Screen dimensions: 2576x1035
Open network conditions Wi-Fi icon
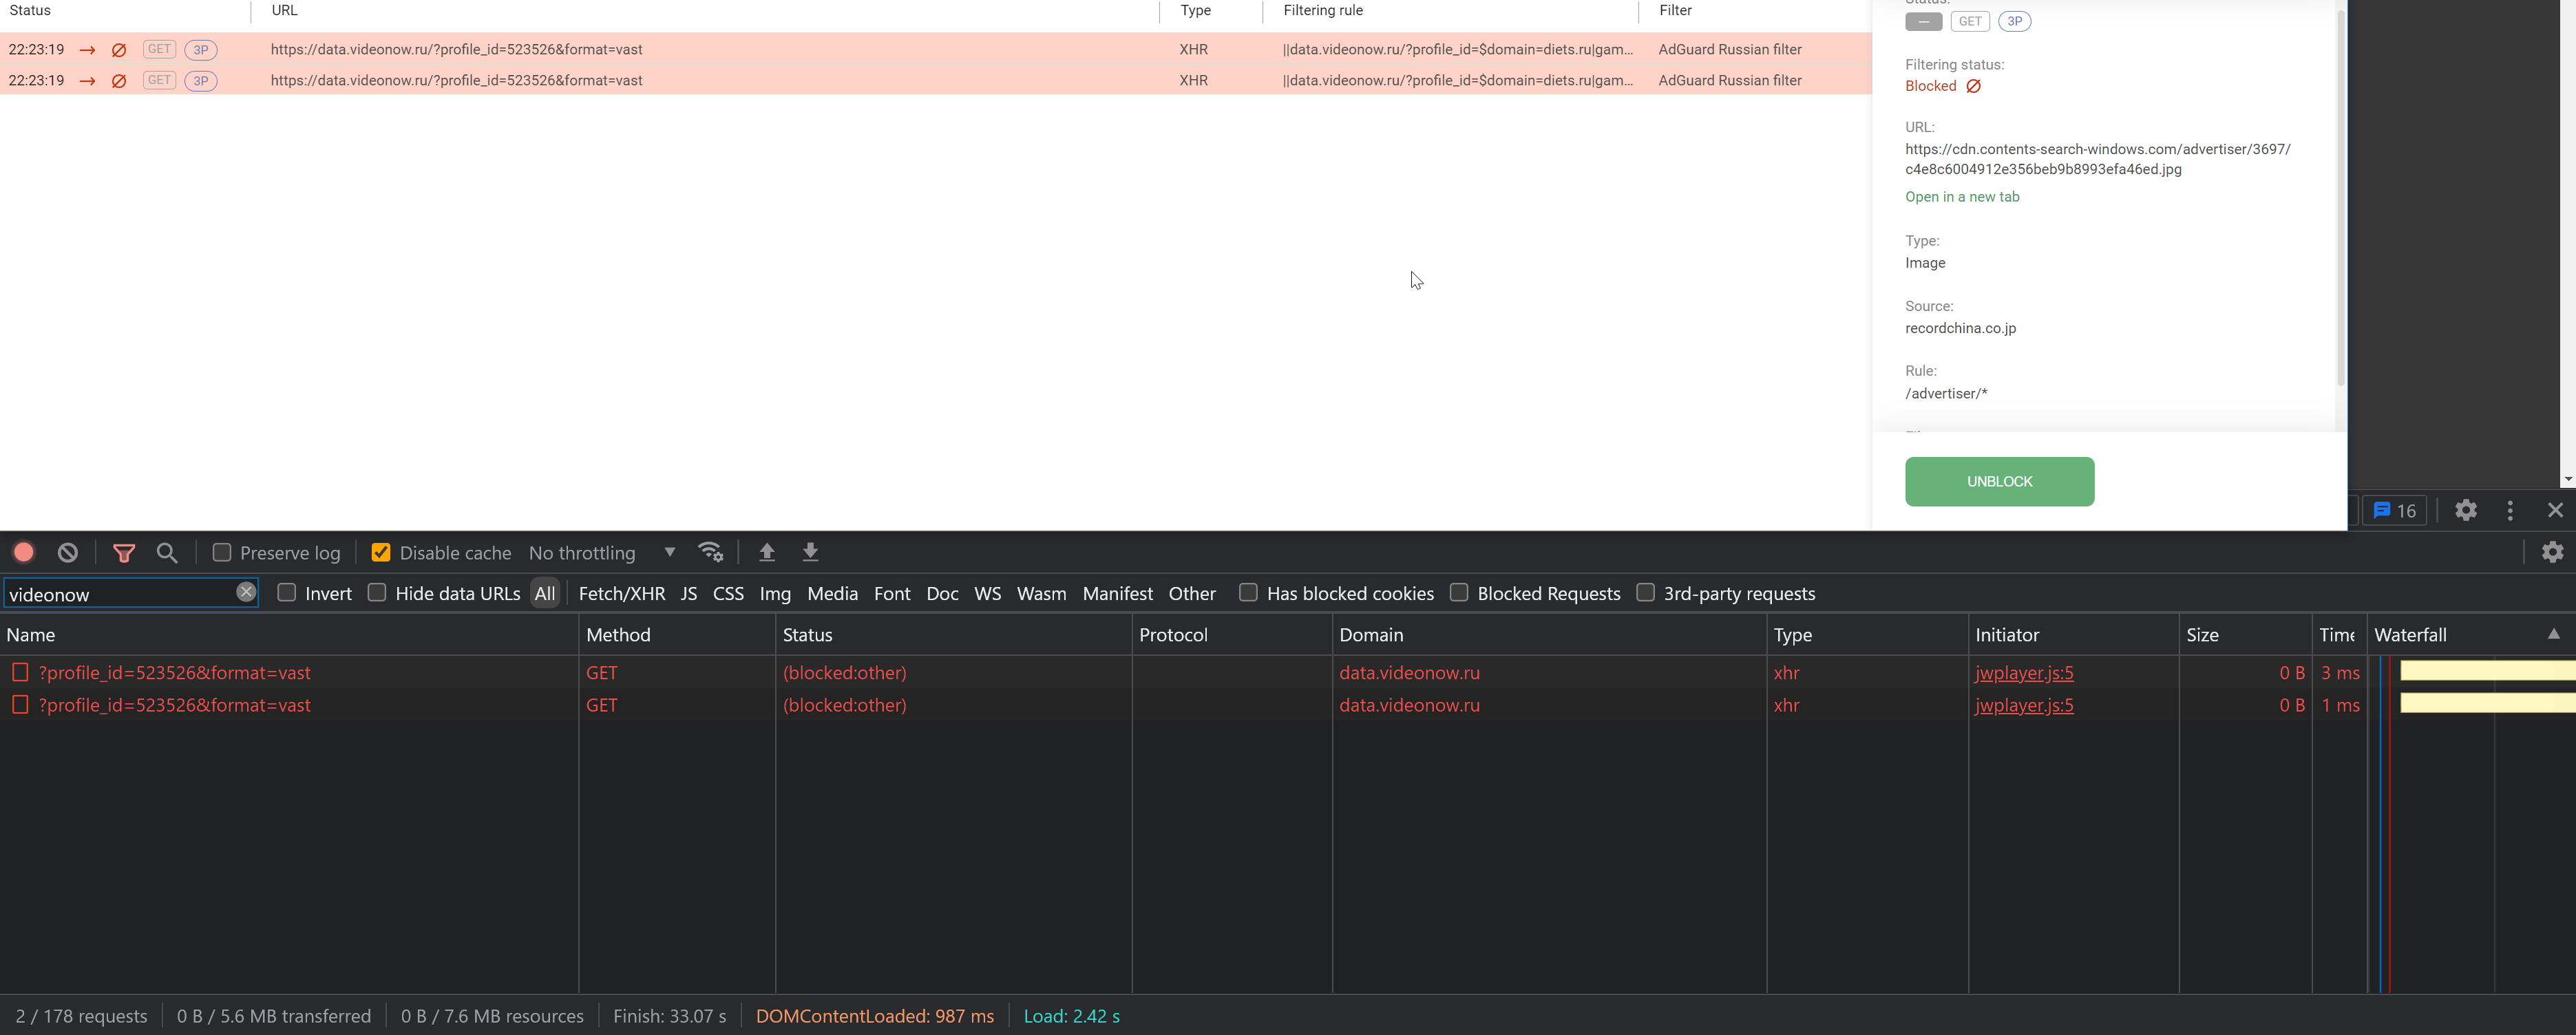(710, 552)
